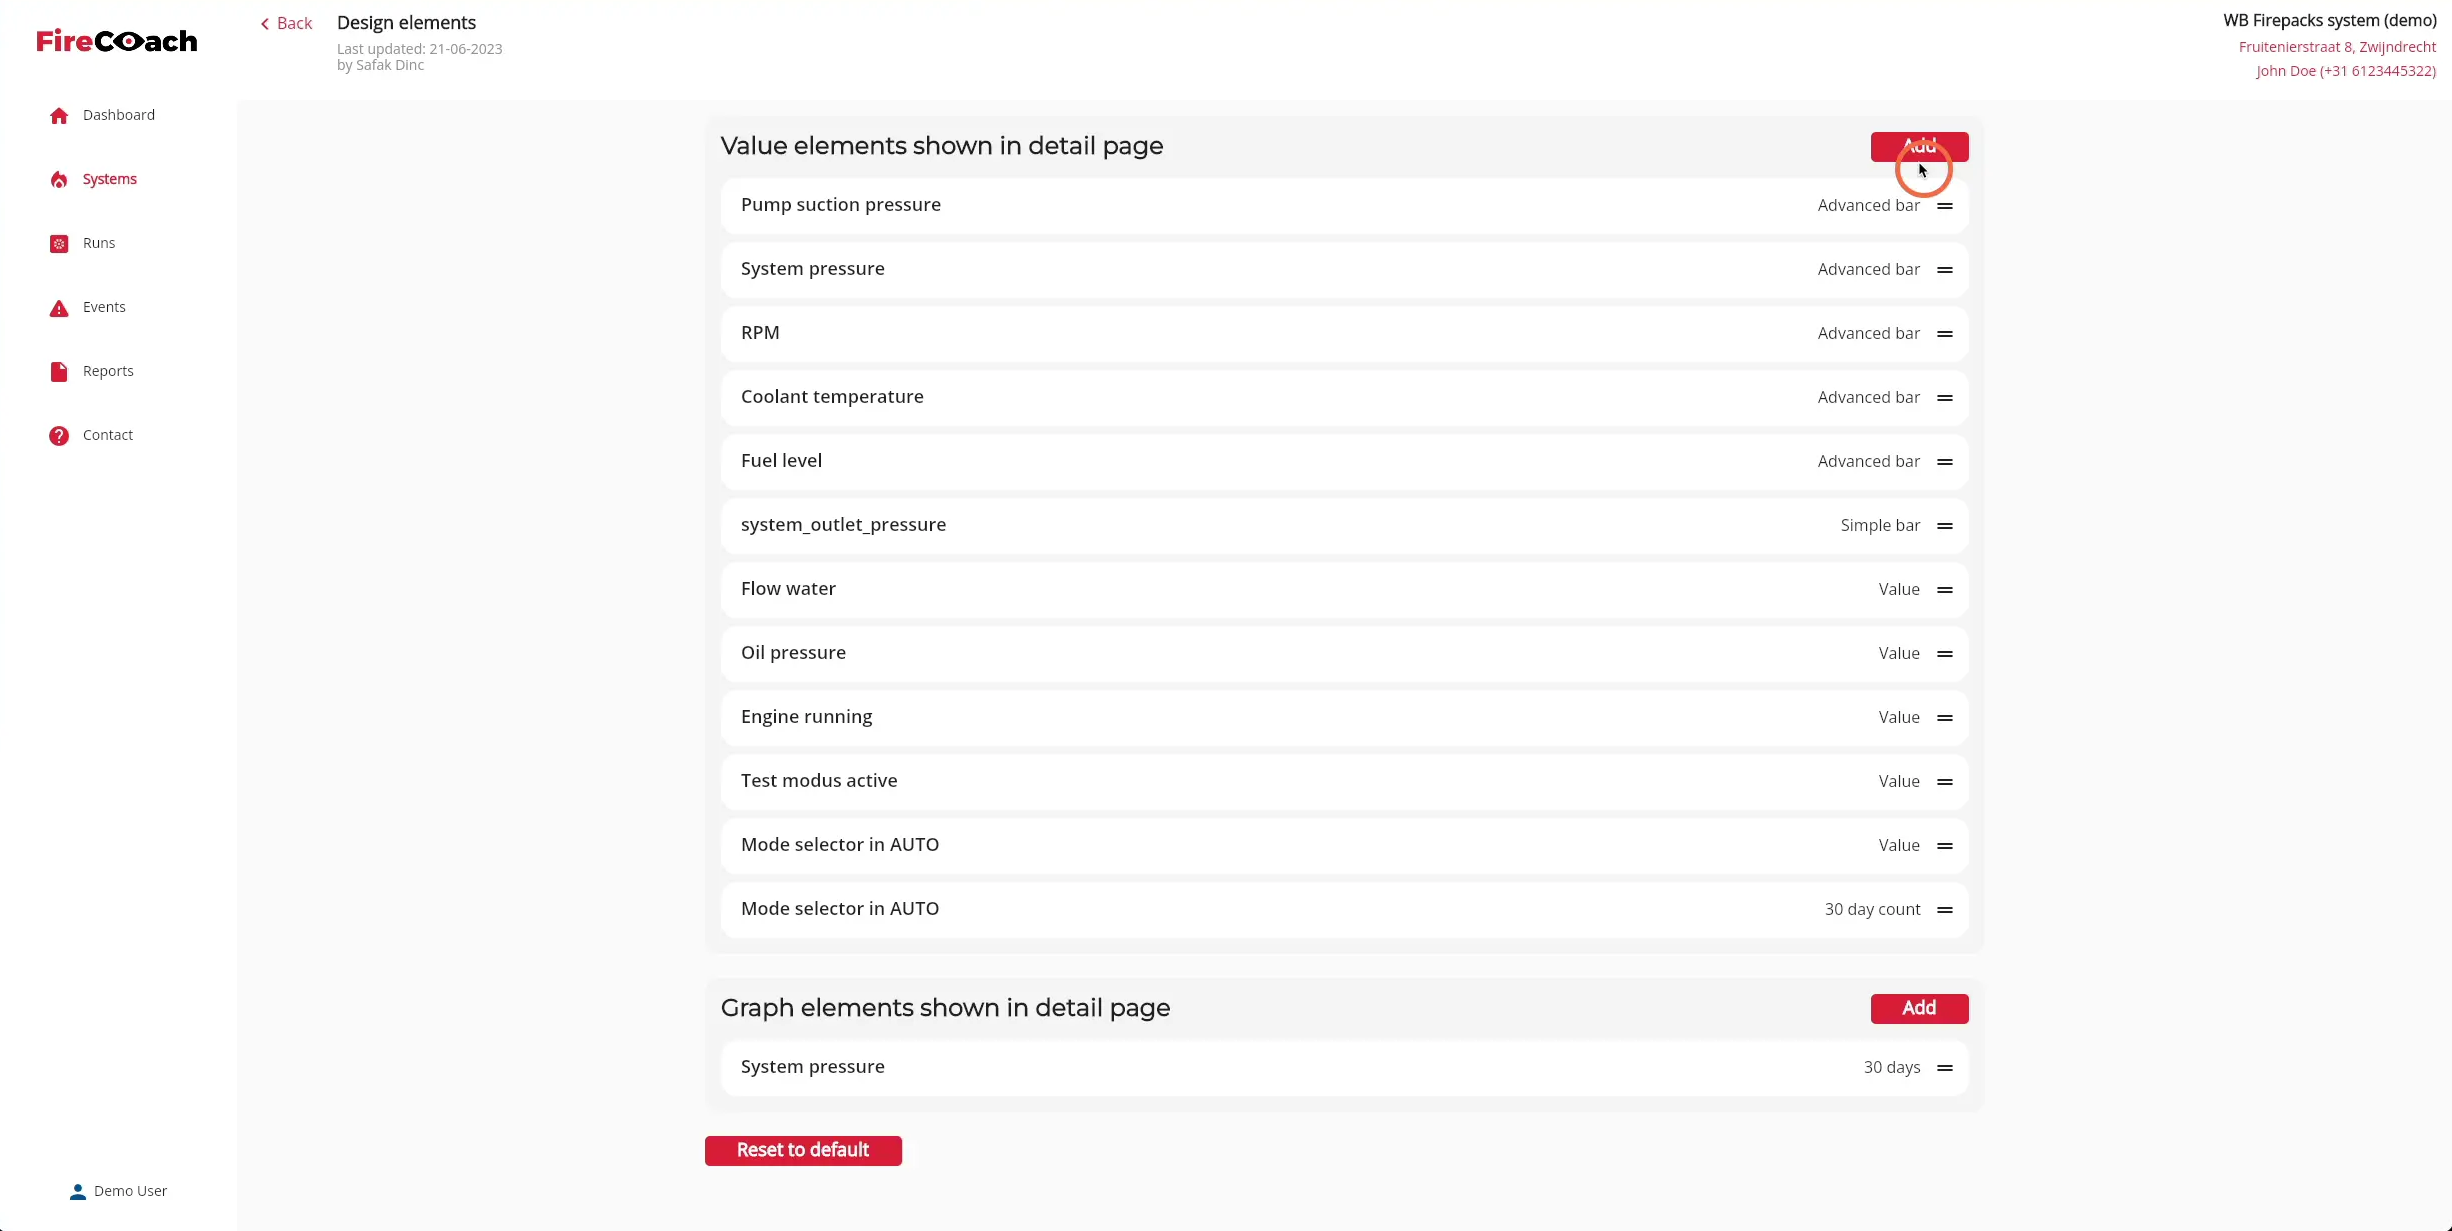Click the FireCoach logo
This screenshot has height=1231, width=2452.
coord(117,41)
